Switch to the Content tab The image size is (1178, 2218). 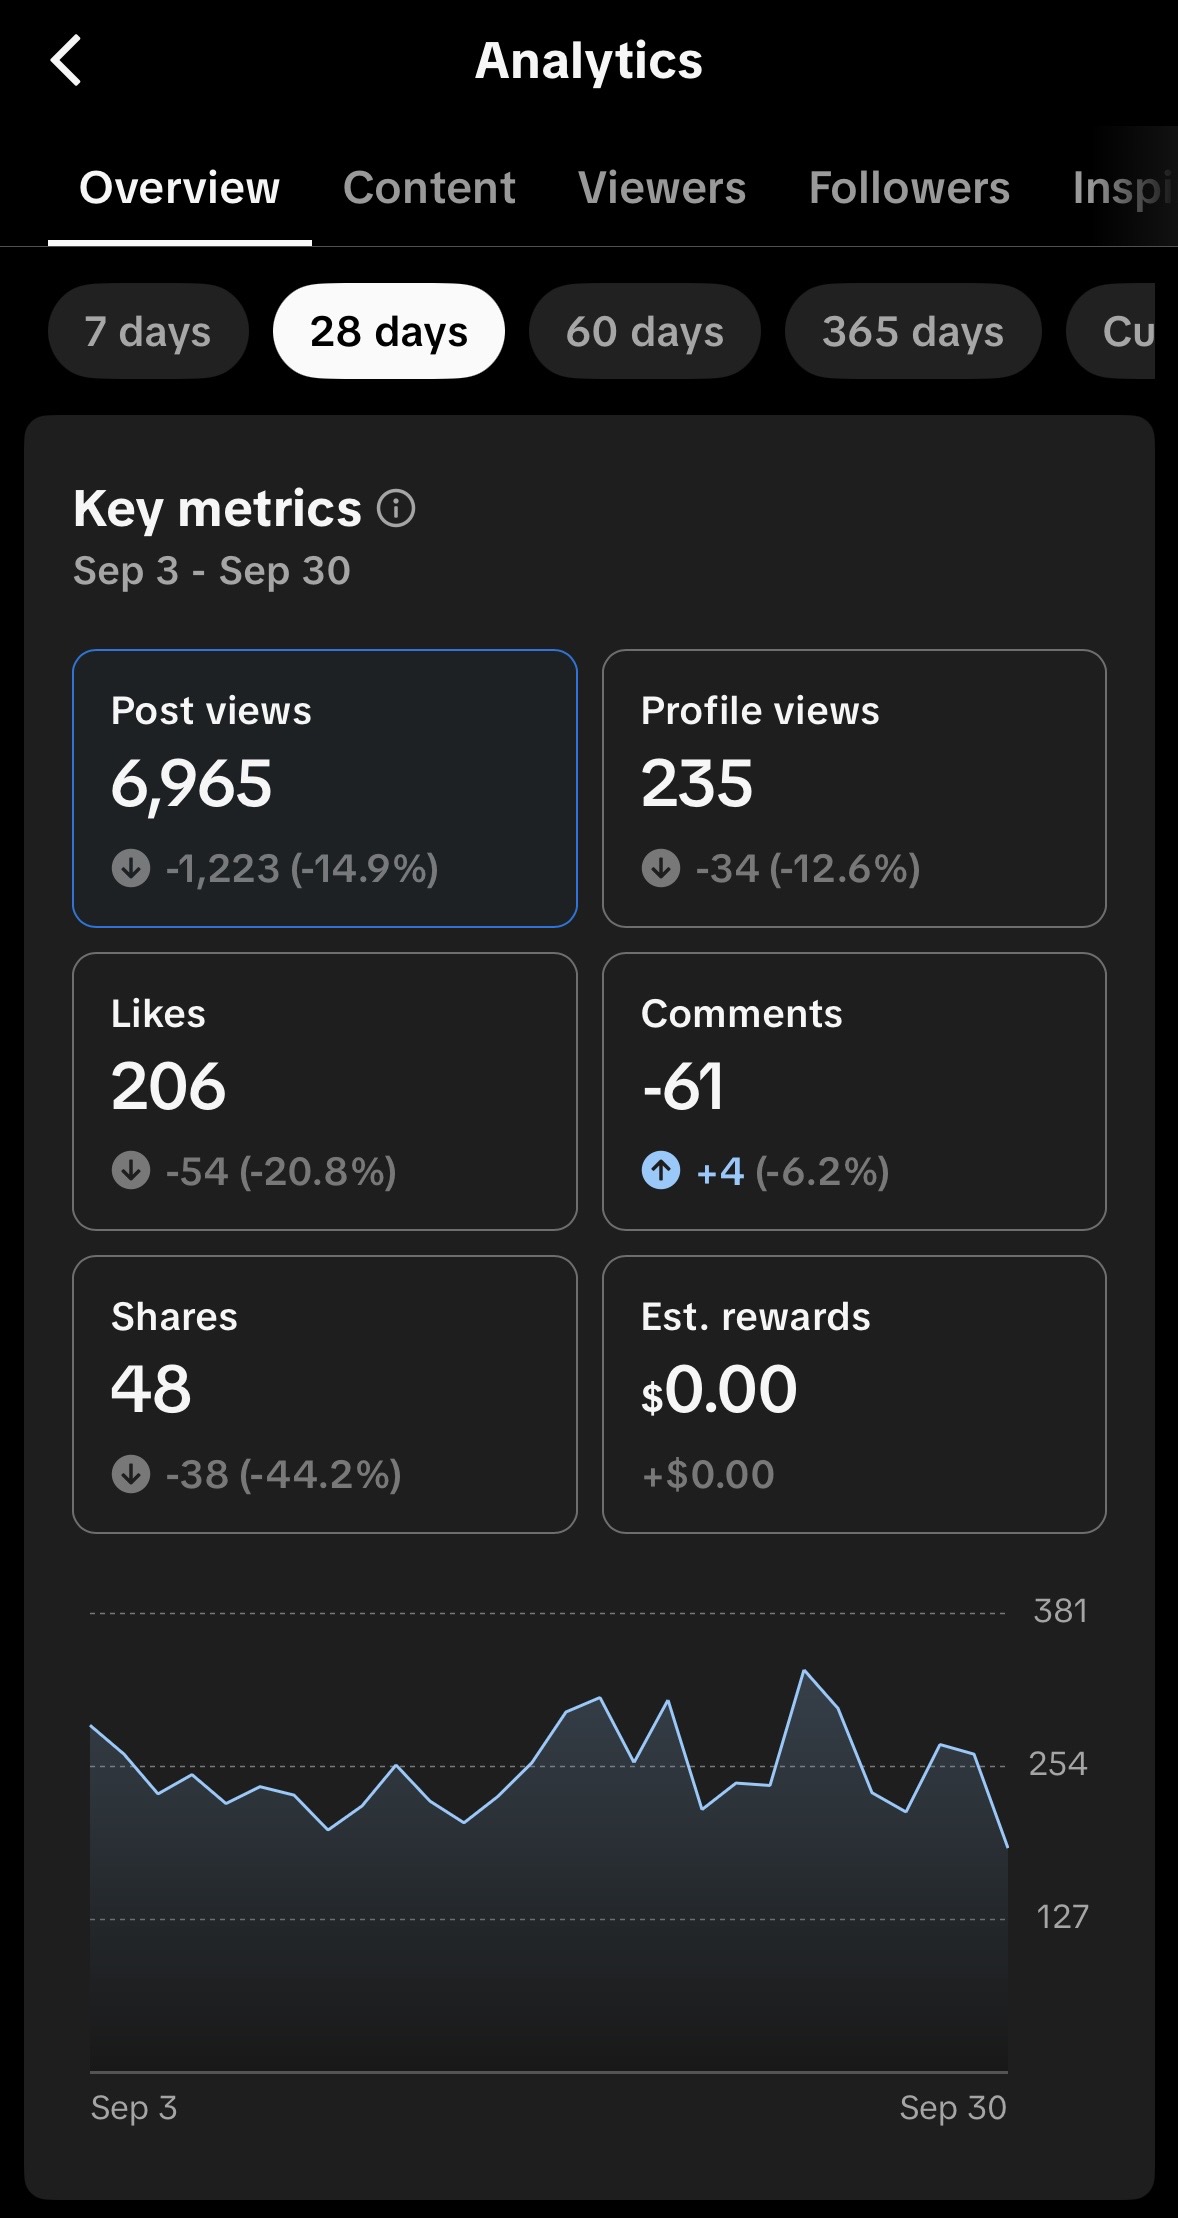429,188
